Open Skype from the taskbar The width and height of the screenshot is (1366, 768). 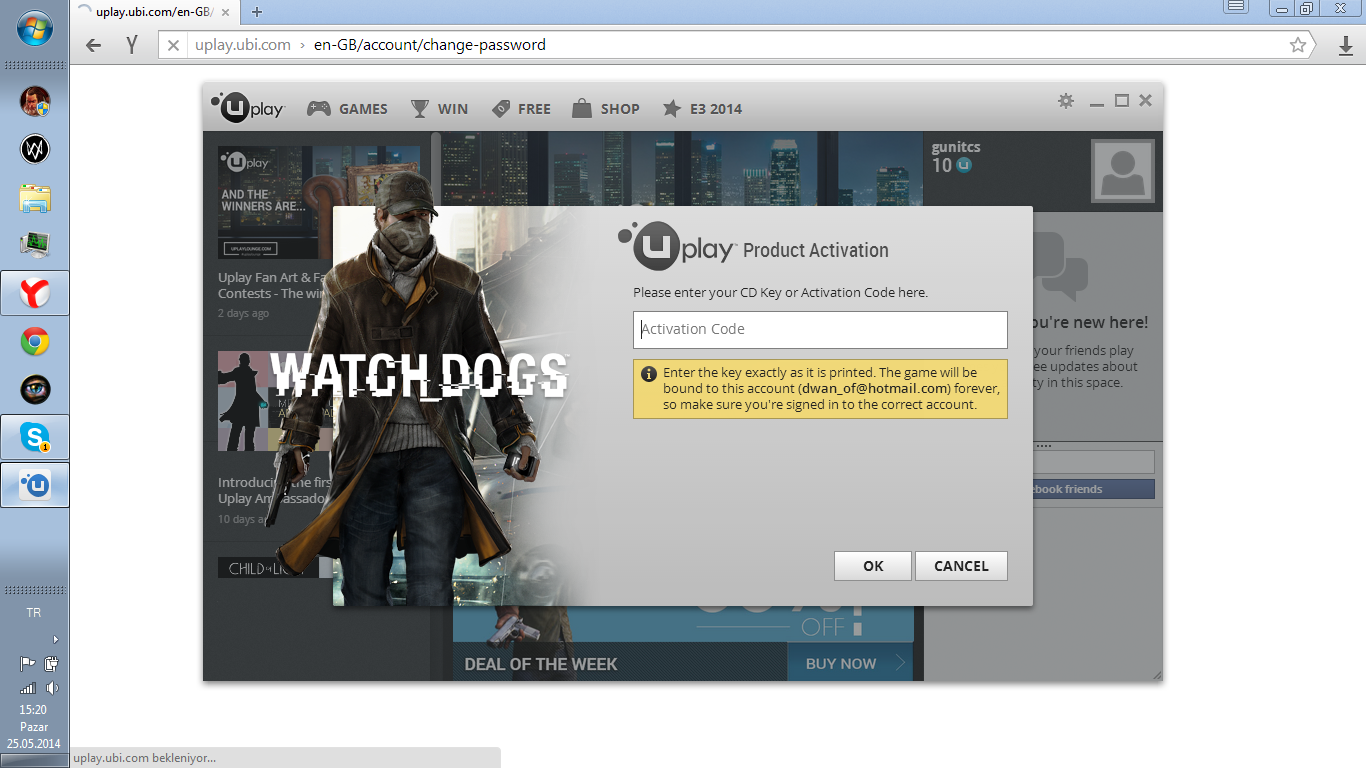click(x=35, y=437)
